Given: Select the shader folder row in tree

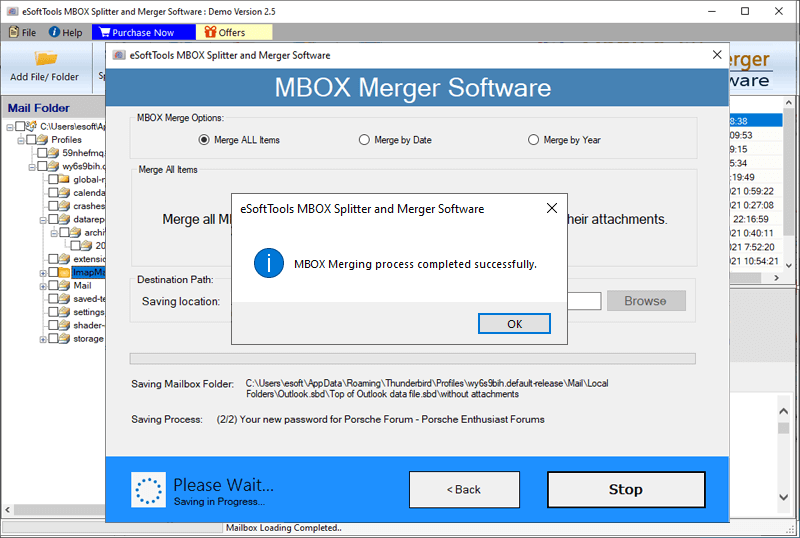Looking at the screenshot, I should [x=89, y=326].
